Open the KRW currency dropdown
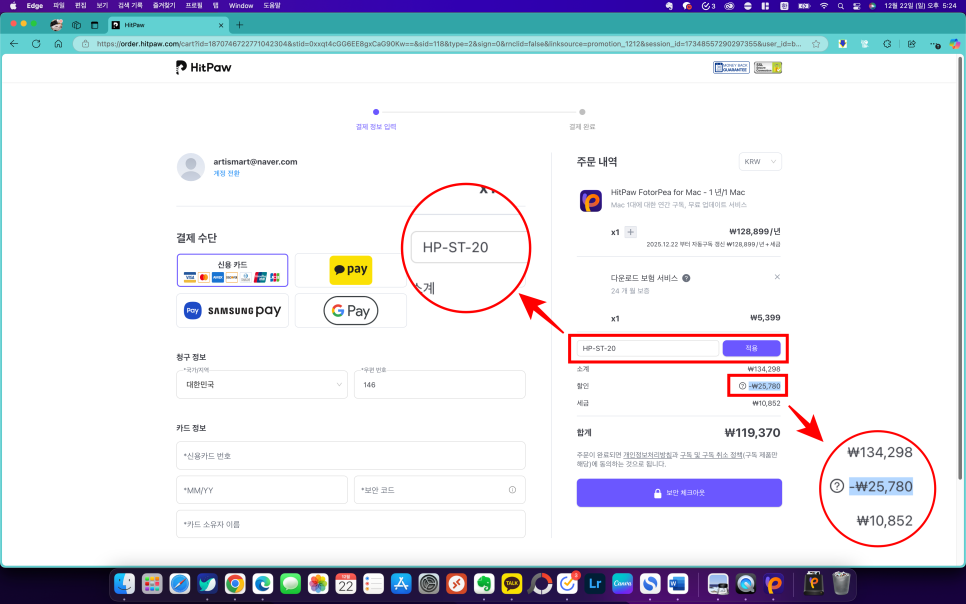The width and height of the screenshot is (966, 604). (x=760, y=161)
